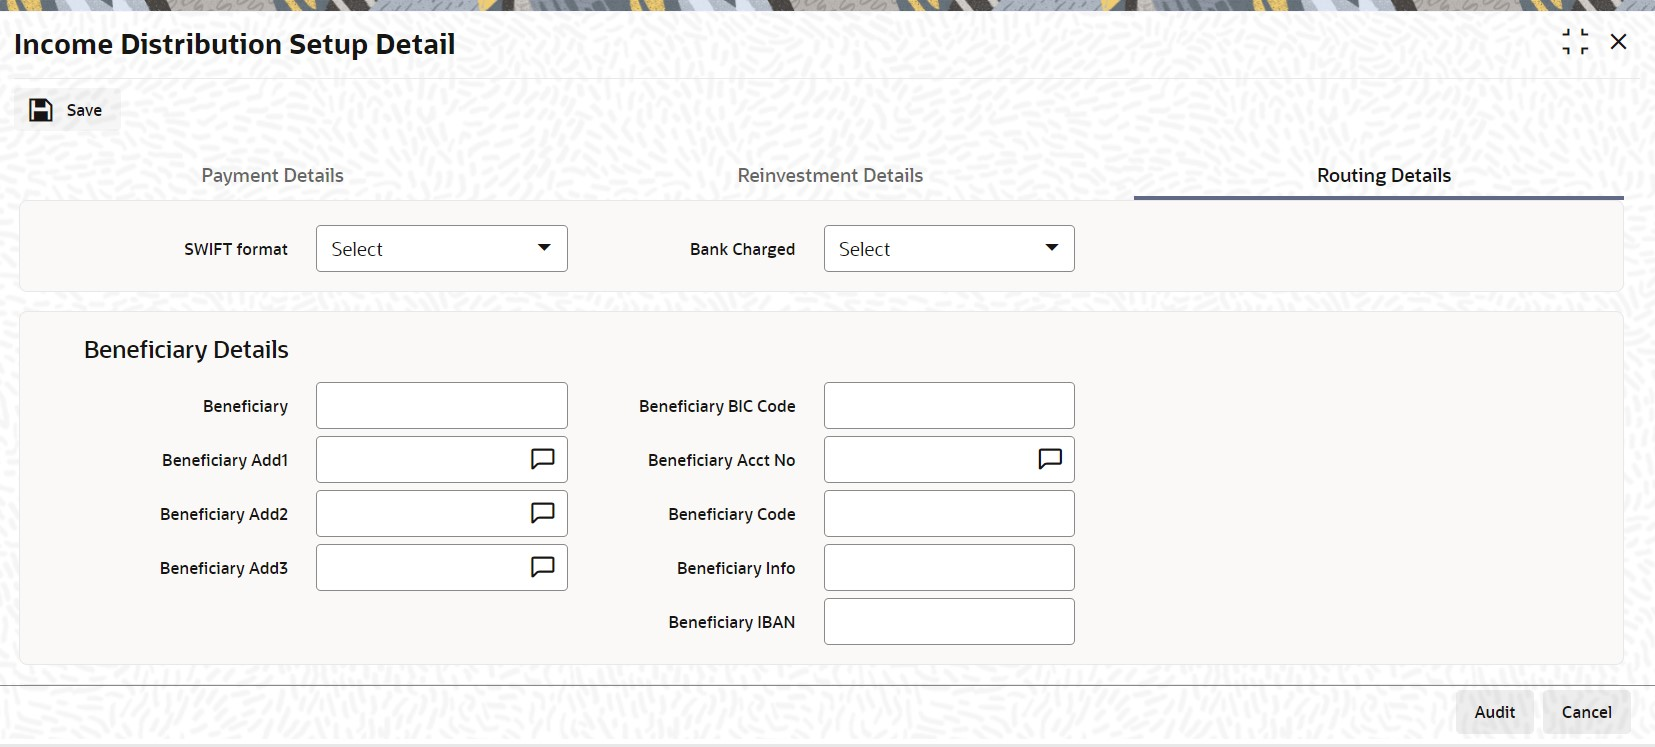Screen dimensions: 1655x747
Task: Switch to the Payment Details tab
Action: coord(272,175)
